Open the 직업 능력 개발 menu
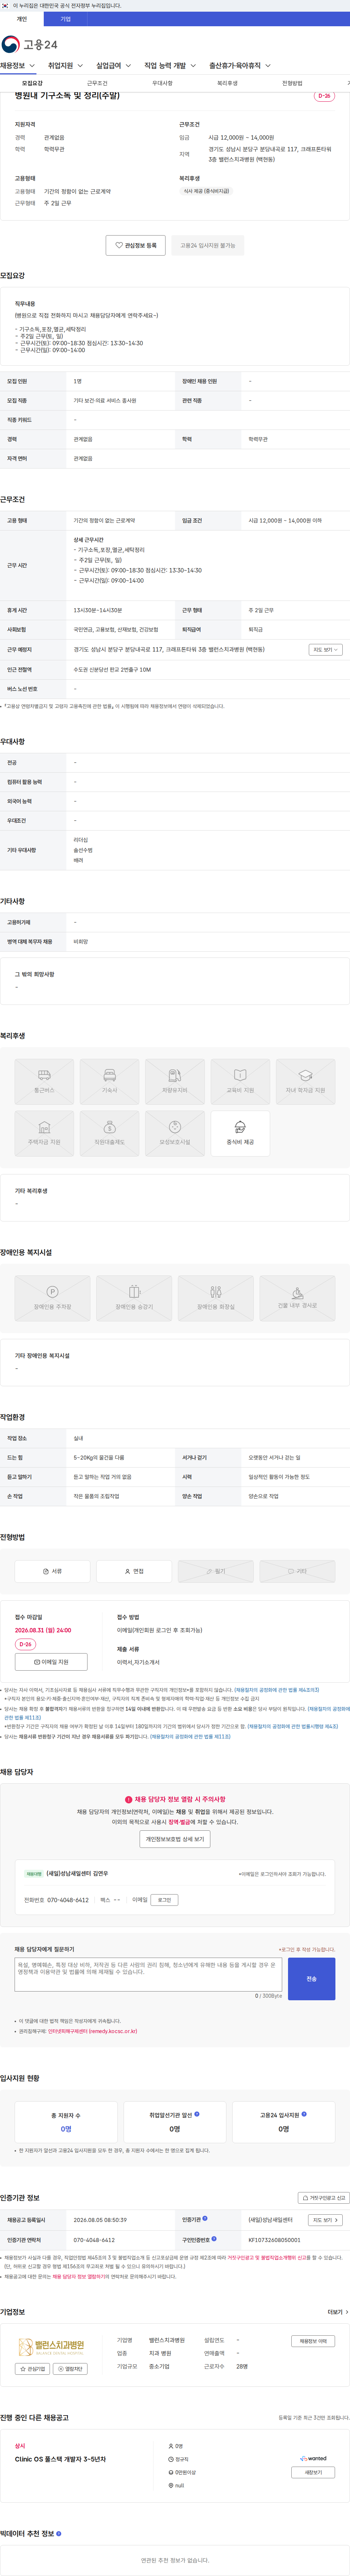The image size is (350, 2576). tap(170, 66)
